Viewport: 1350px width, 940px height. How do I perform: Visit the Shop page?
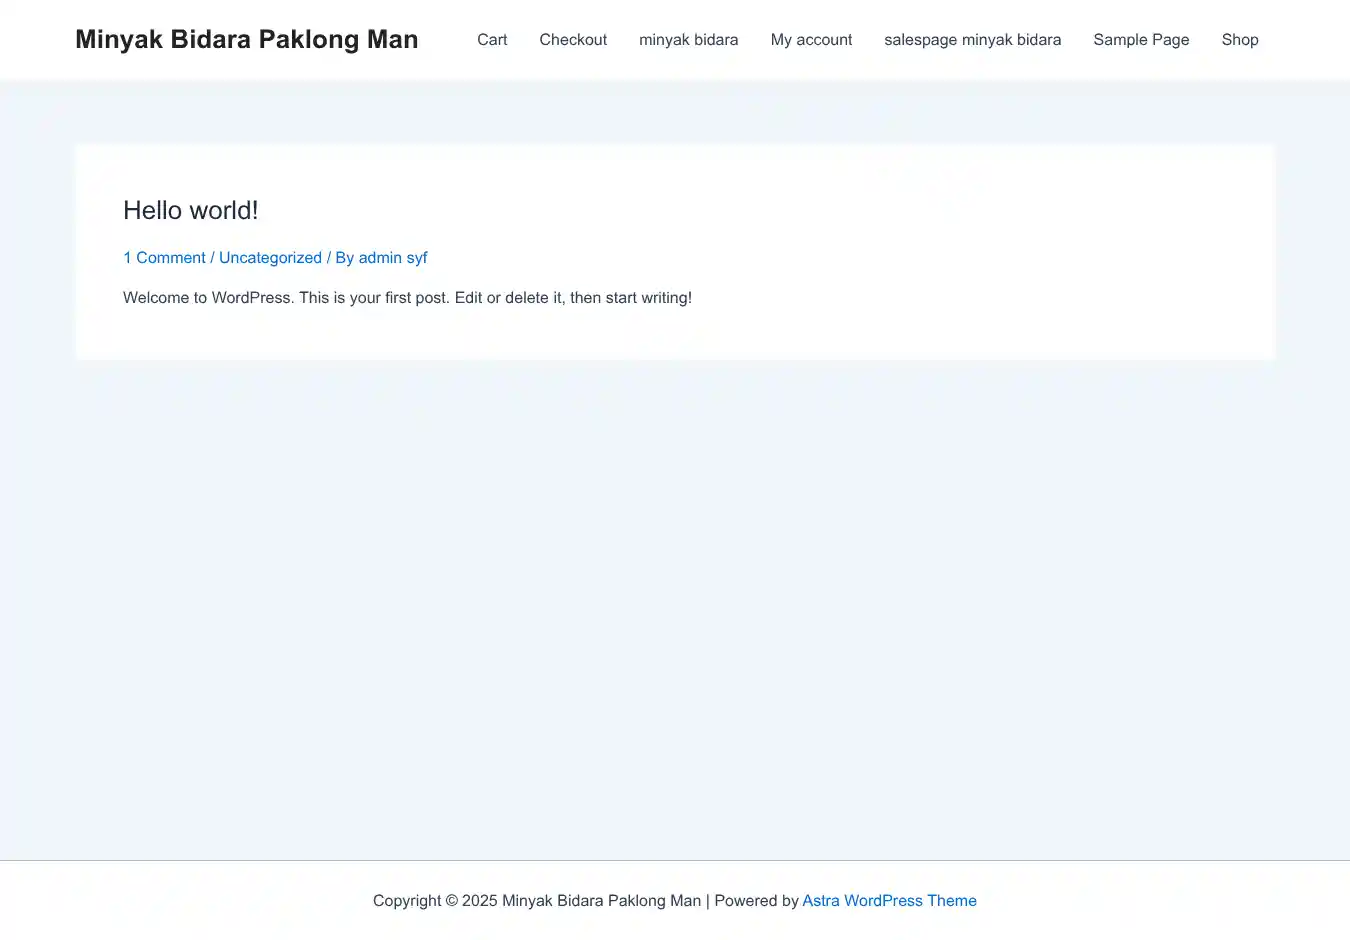click(1239, 40)
